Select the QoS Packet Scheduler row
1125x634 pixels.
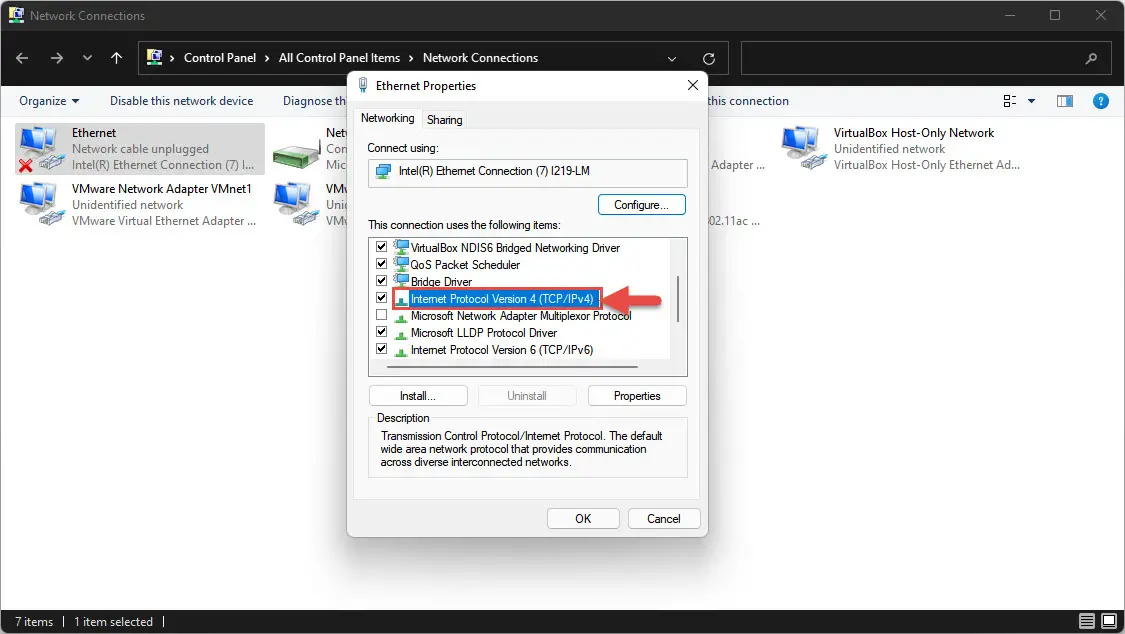(465, 265)
